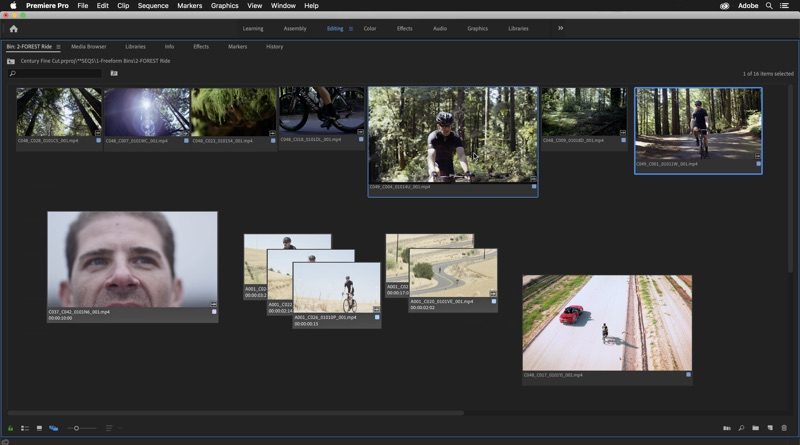The image size is (800, 445).
Task: Open the Graphics workspace
Action: click(477, 29)
